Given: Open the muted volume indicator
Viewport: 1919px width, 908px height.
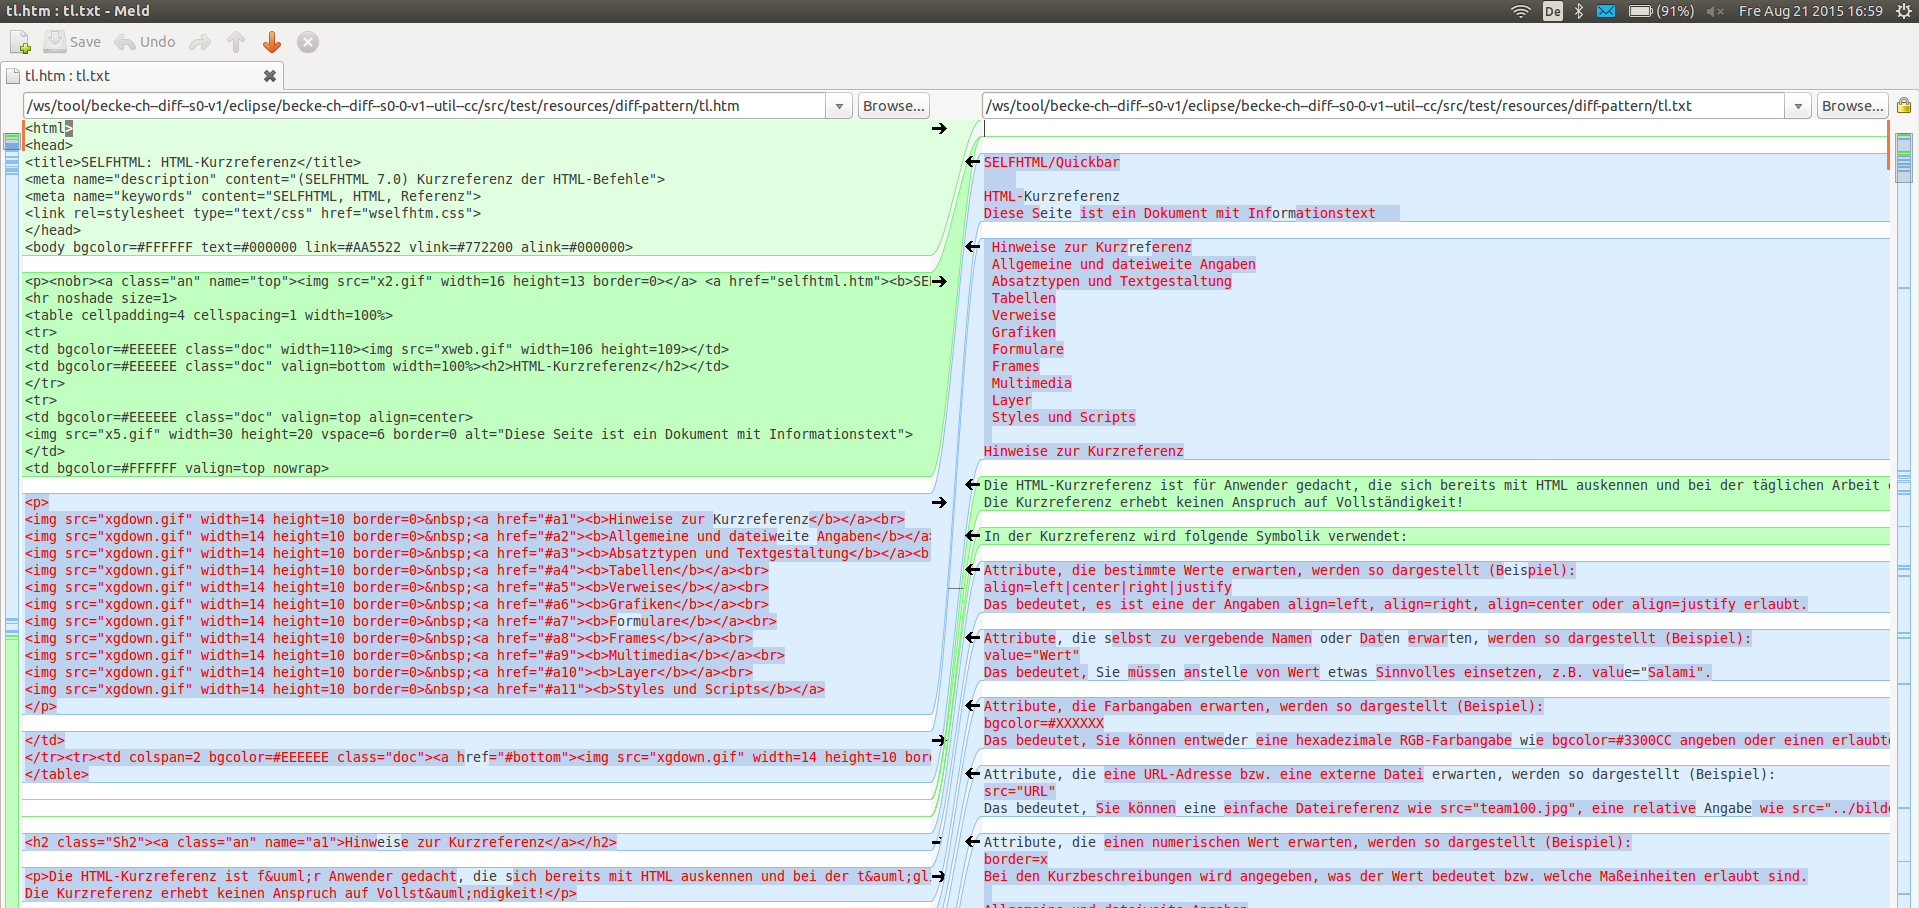Looking at the screenshot, I should tap(1716, 11).
